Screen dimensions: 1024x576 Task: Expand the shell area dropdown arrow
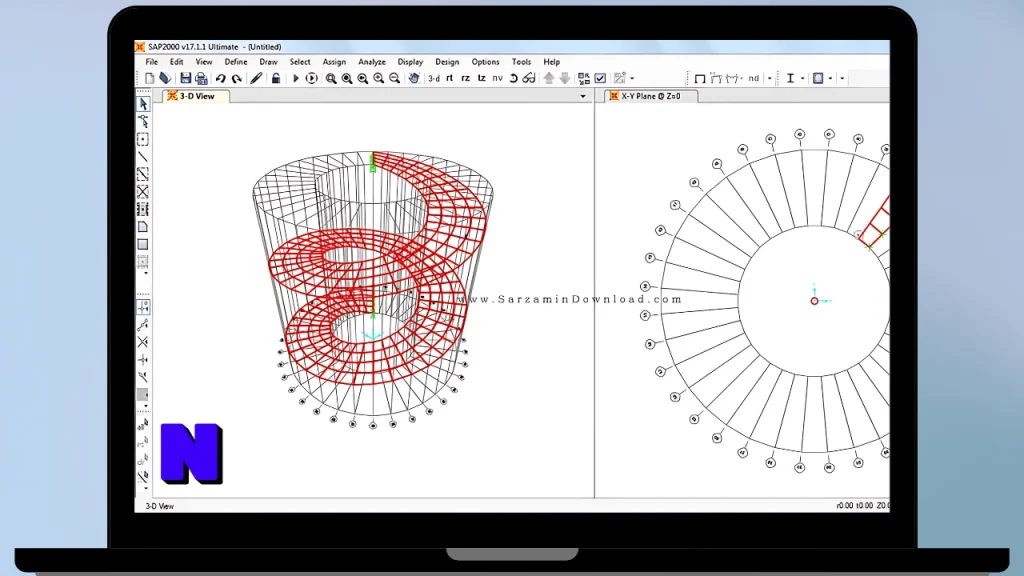click(x=831, y=78)
